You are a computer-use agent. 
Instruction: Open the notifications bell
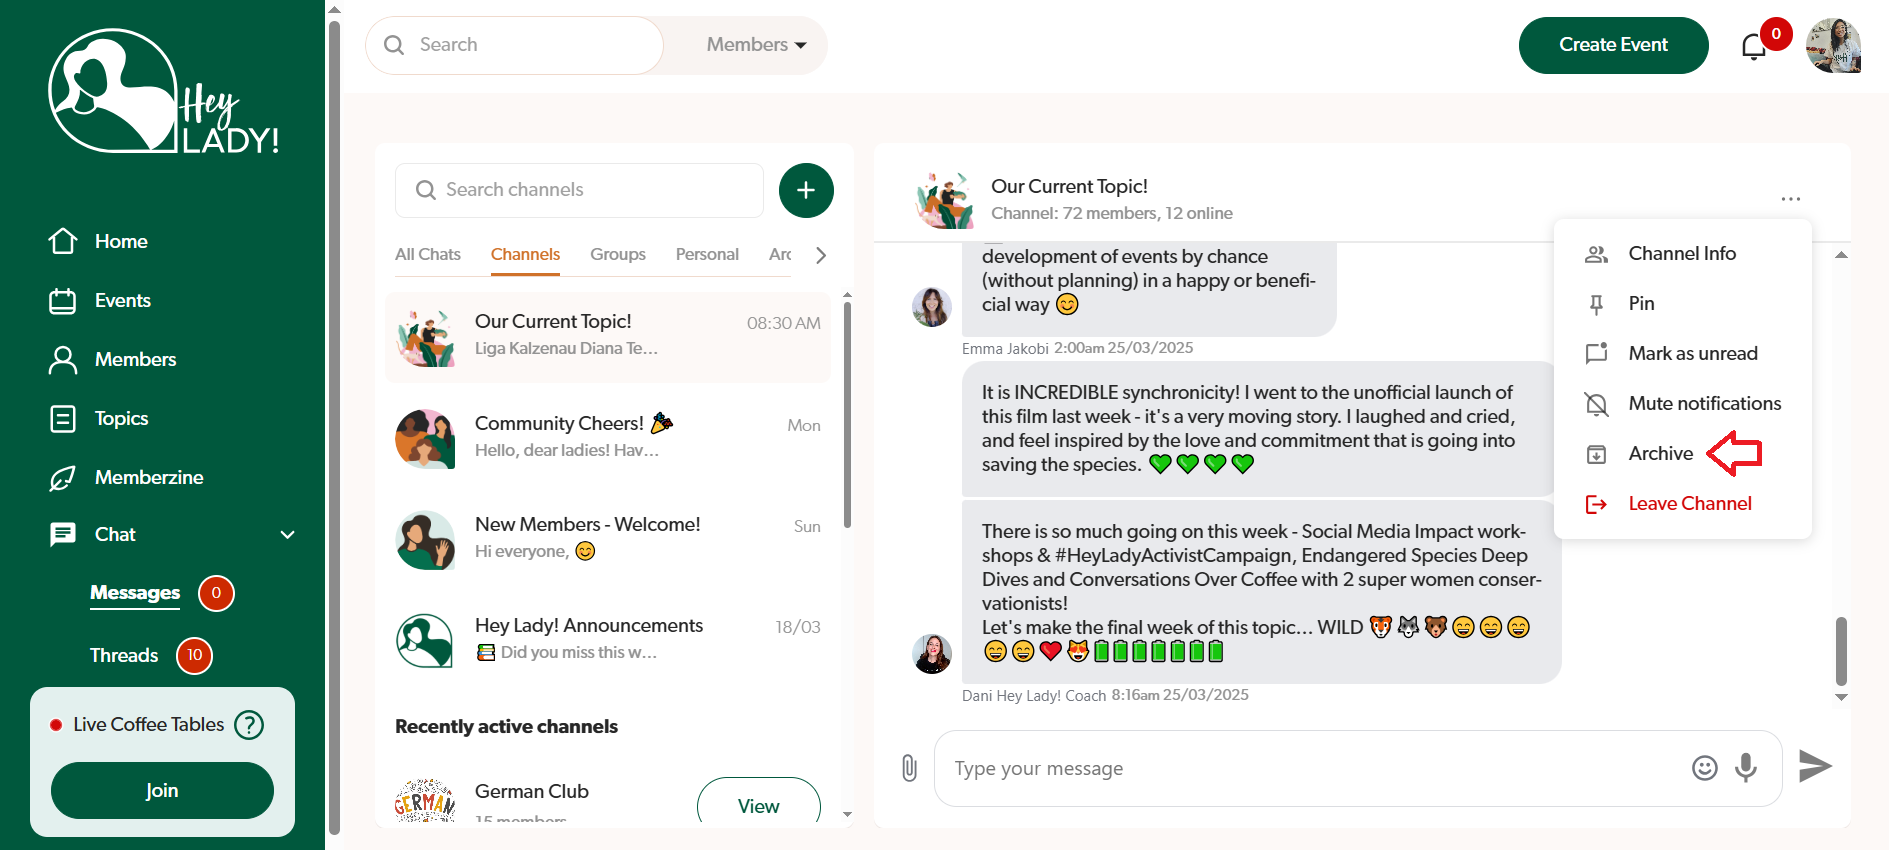(1753, 46)
